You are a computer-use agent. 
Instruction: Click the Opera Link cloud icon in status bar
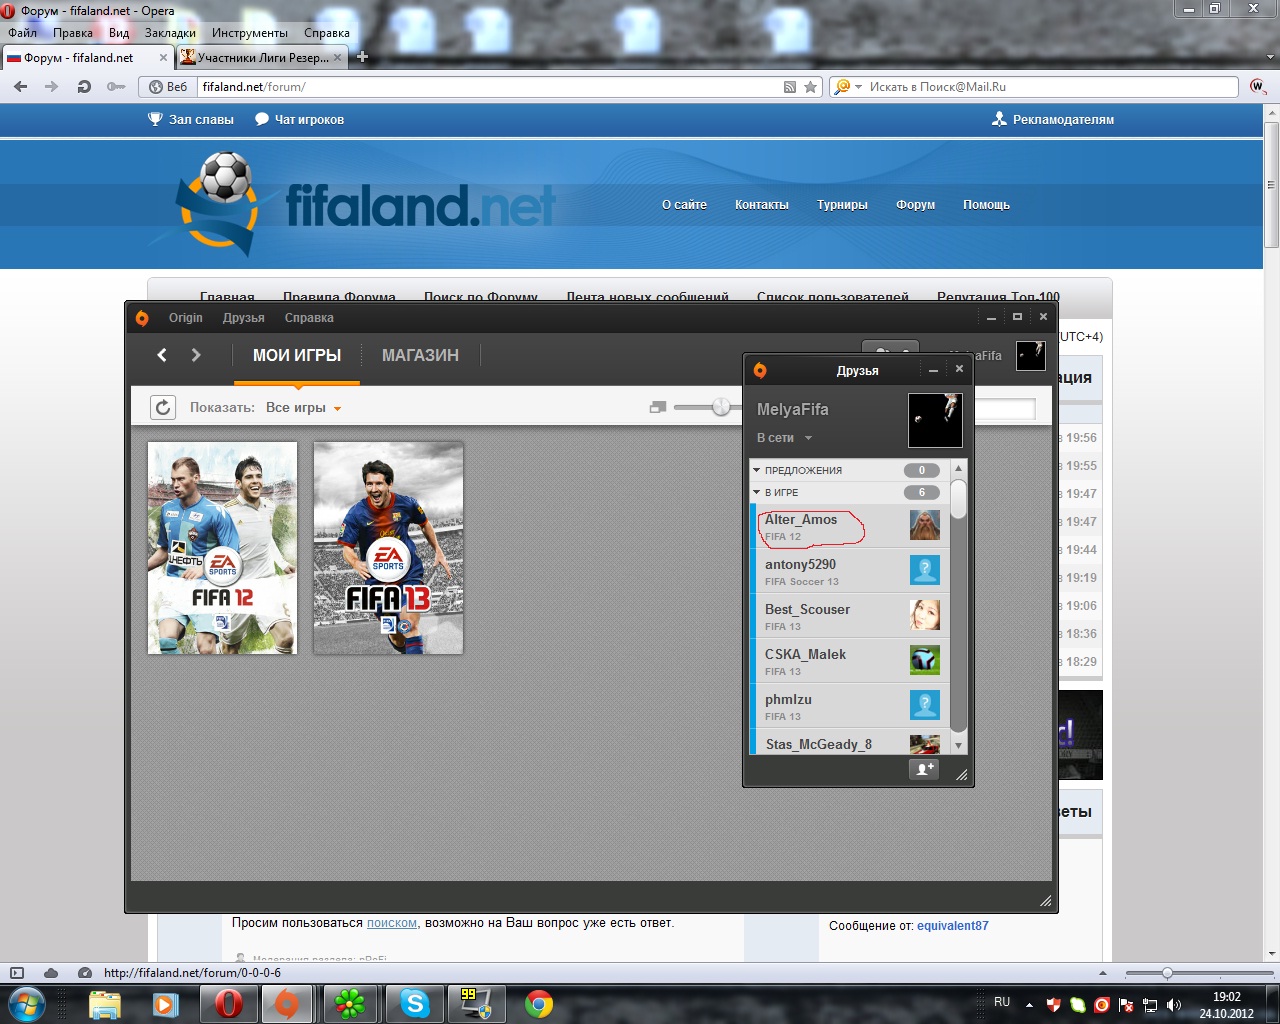(x=51, y=973)
